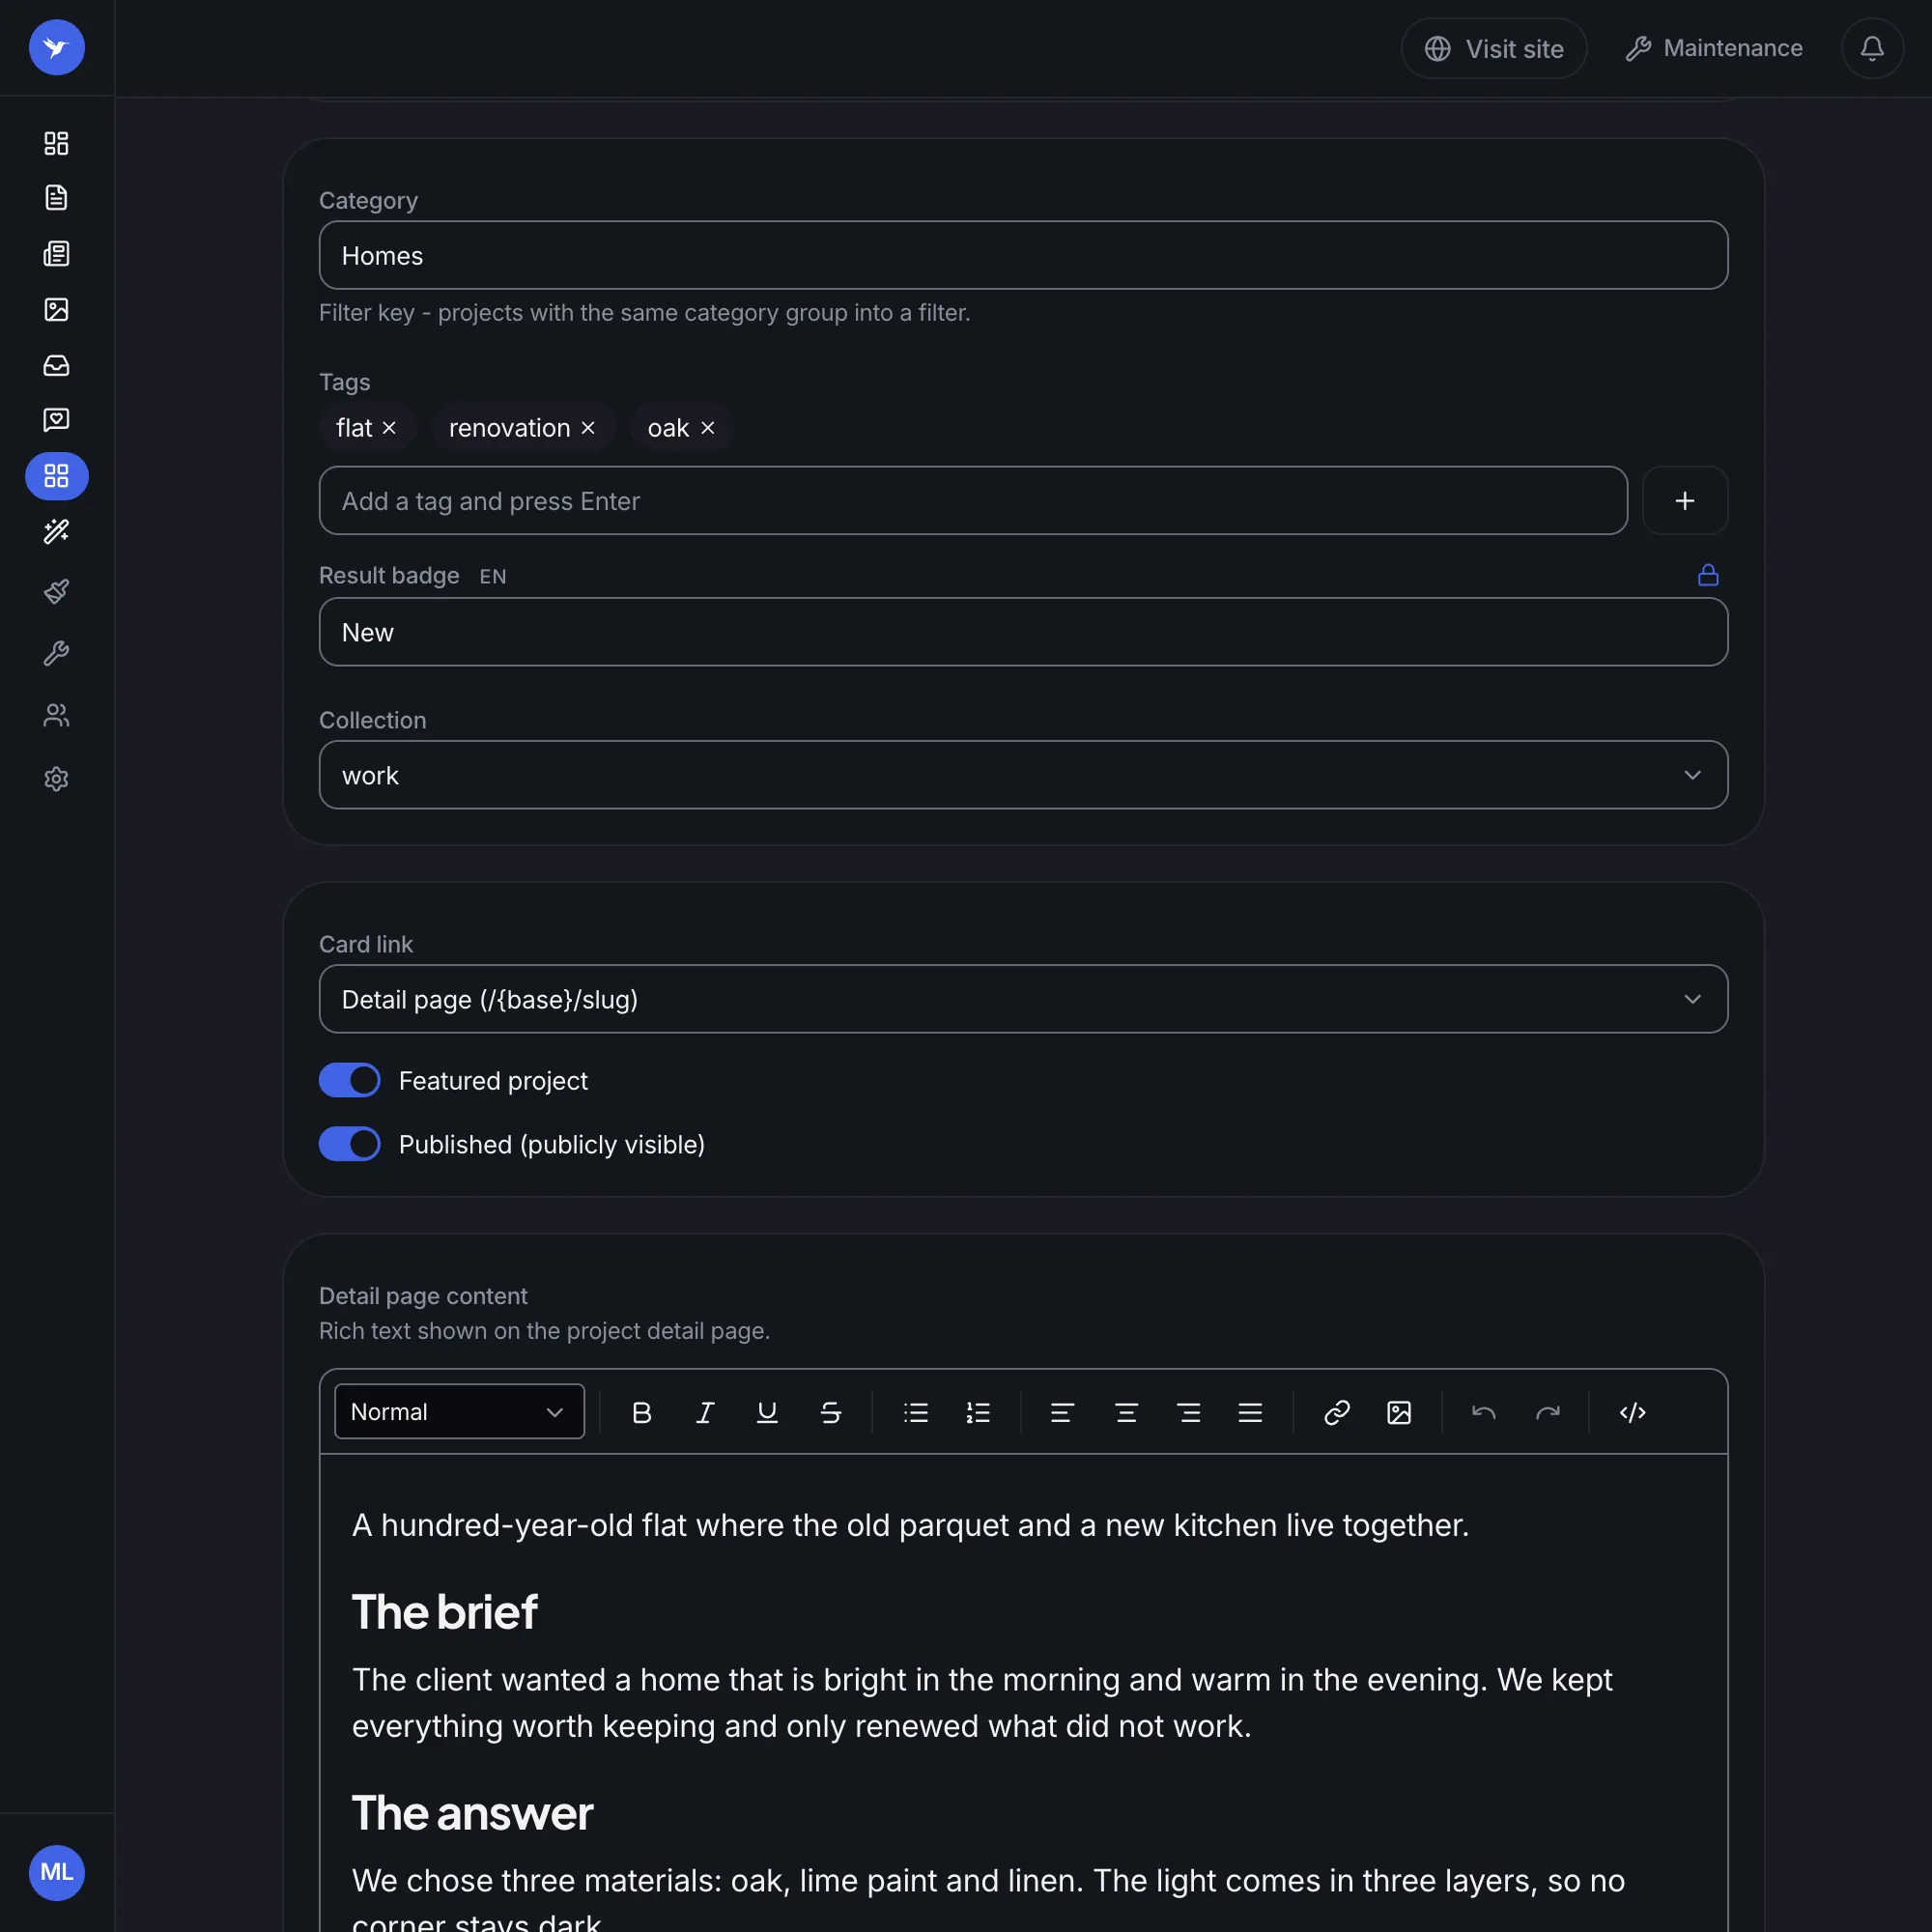Remove the oak tag
Screen dimensions: 1932x1932
coord(707,428)
